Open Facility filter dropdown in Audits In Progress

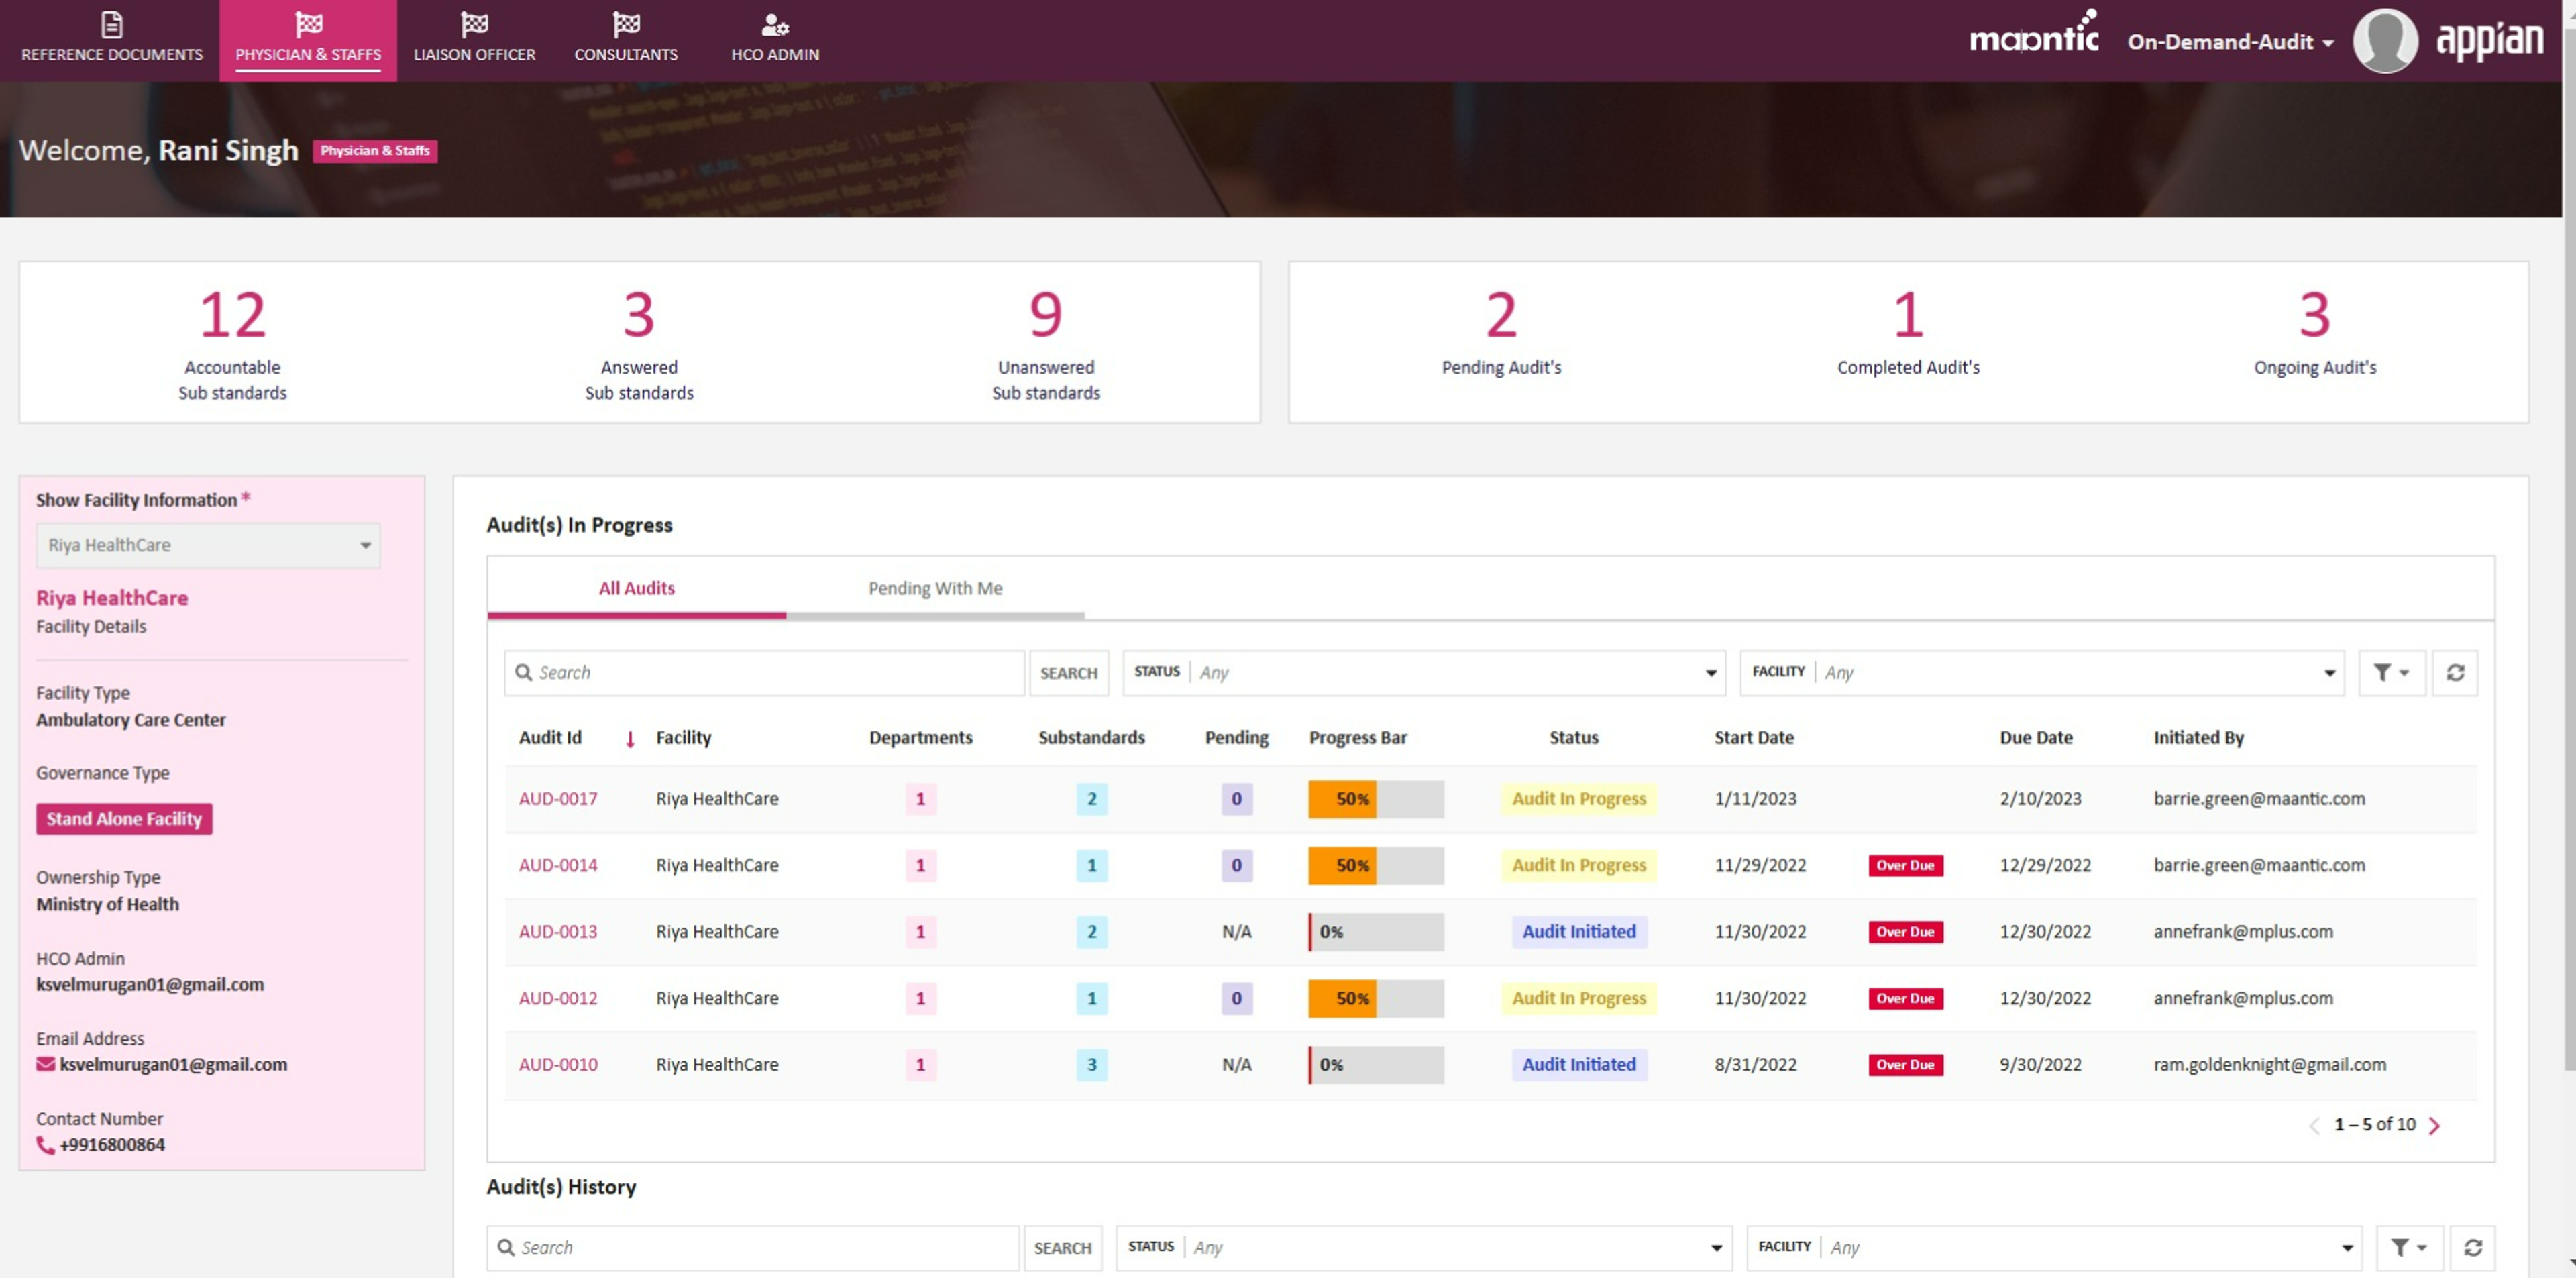(x=2041, y=672)
